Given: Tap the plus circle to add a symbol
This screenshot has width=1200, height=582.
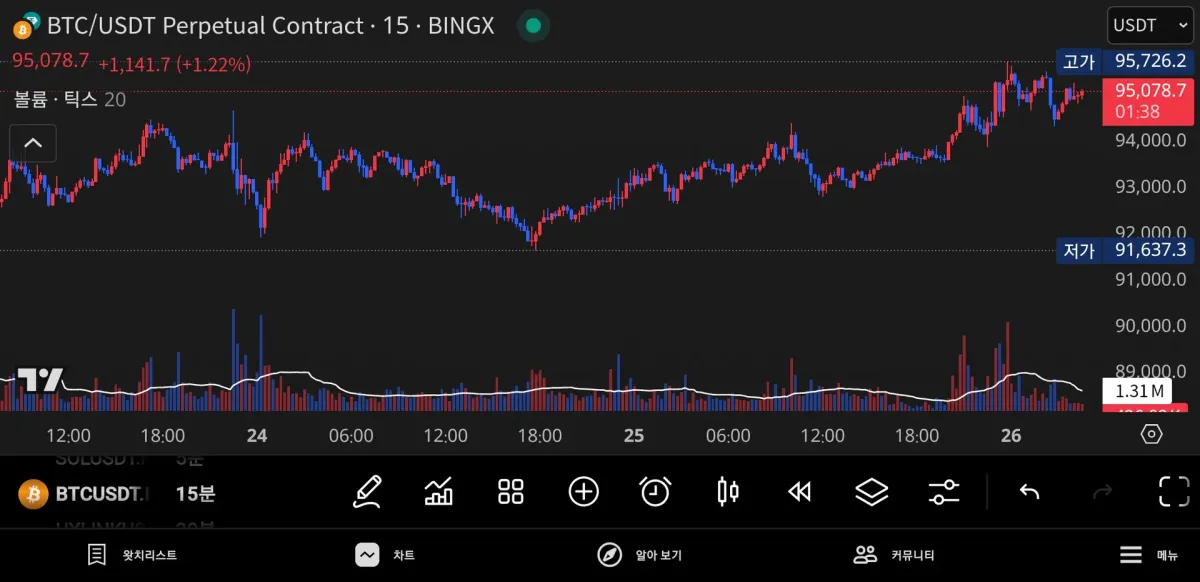Looking at the screenshot, I should tap(583, 492).
